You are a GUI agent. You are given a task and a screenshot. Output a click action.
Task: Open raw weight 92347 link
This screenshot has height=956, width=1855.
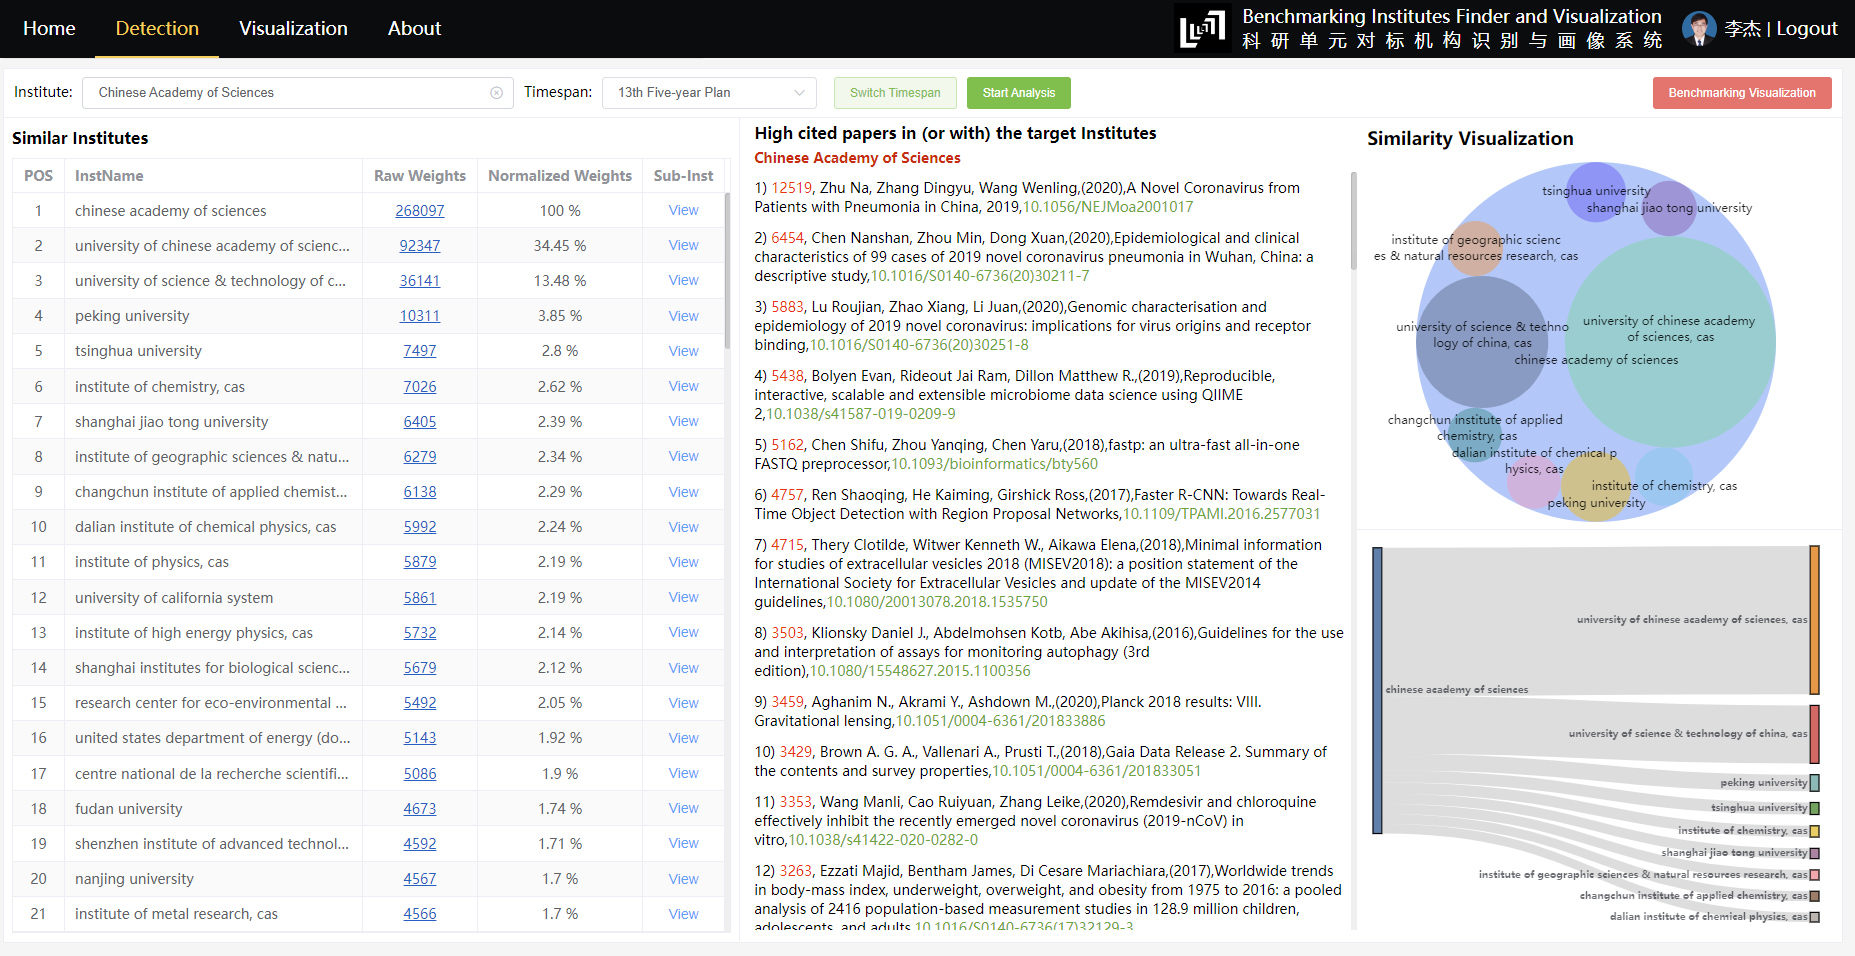pos(420,246)
